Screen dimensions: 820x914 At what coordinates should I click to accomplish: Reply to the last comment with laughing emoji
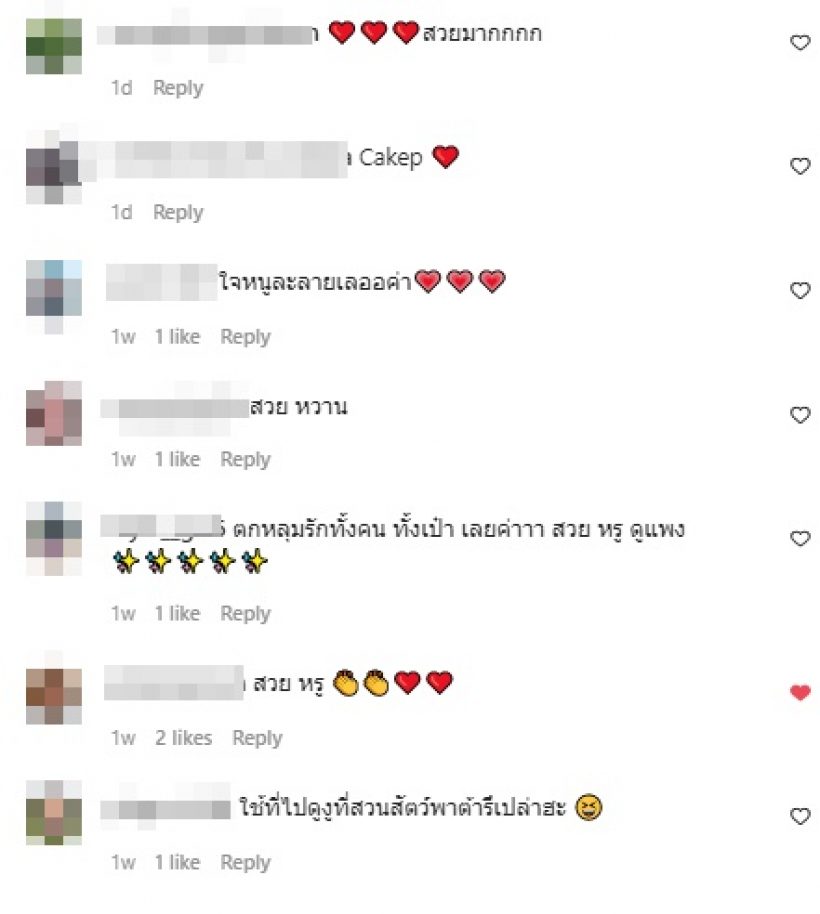(245, 863)
